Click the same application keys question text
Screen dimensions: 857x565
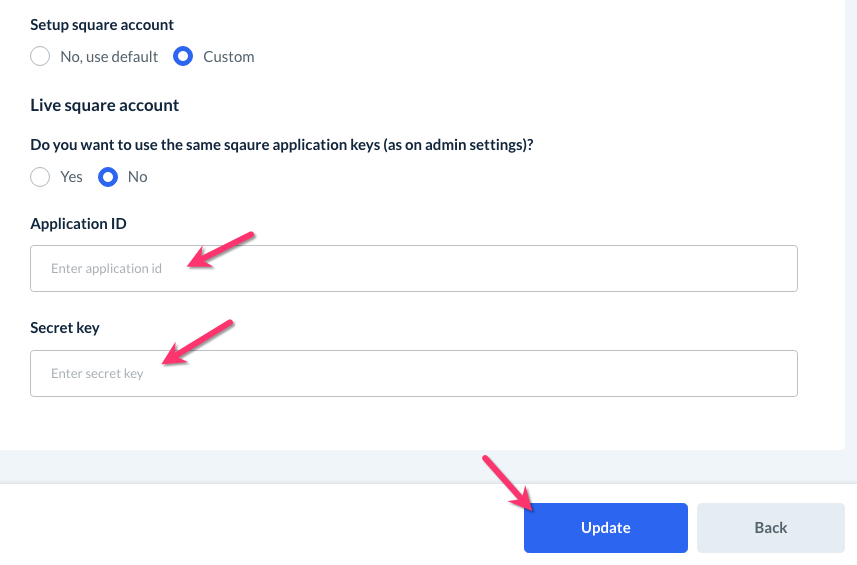282,145
